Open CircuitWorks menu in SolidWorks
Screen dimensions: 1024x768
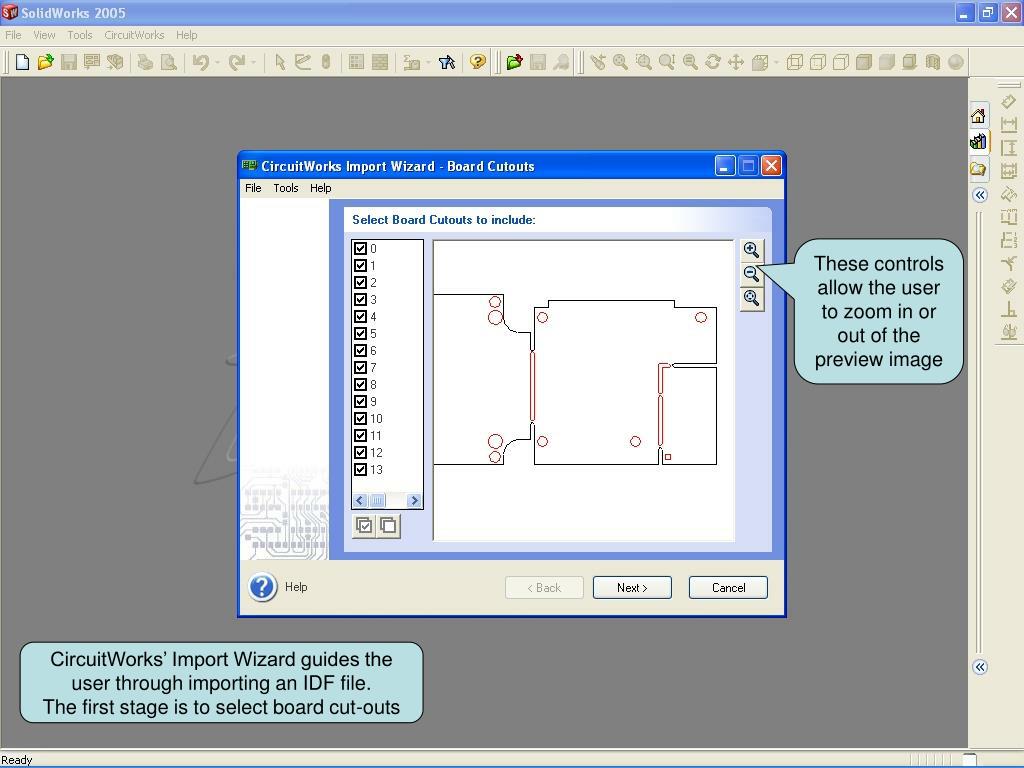pyautogui.click(x=134, y=35)
